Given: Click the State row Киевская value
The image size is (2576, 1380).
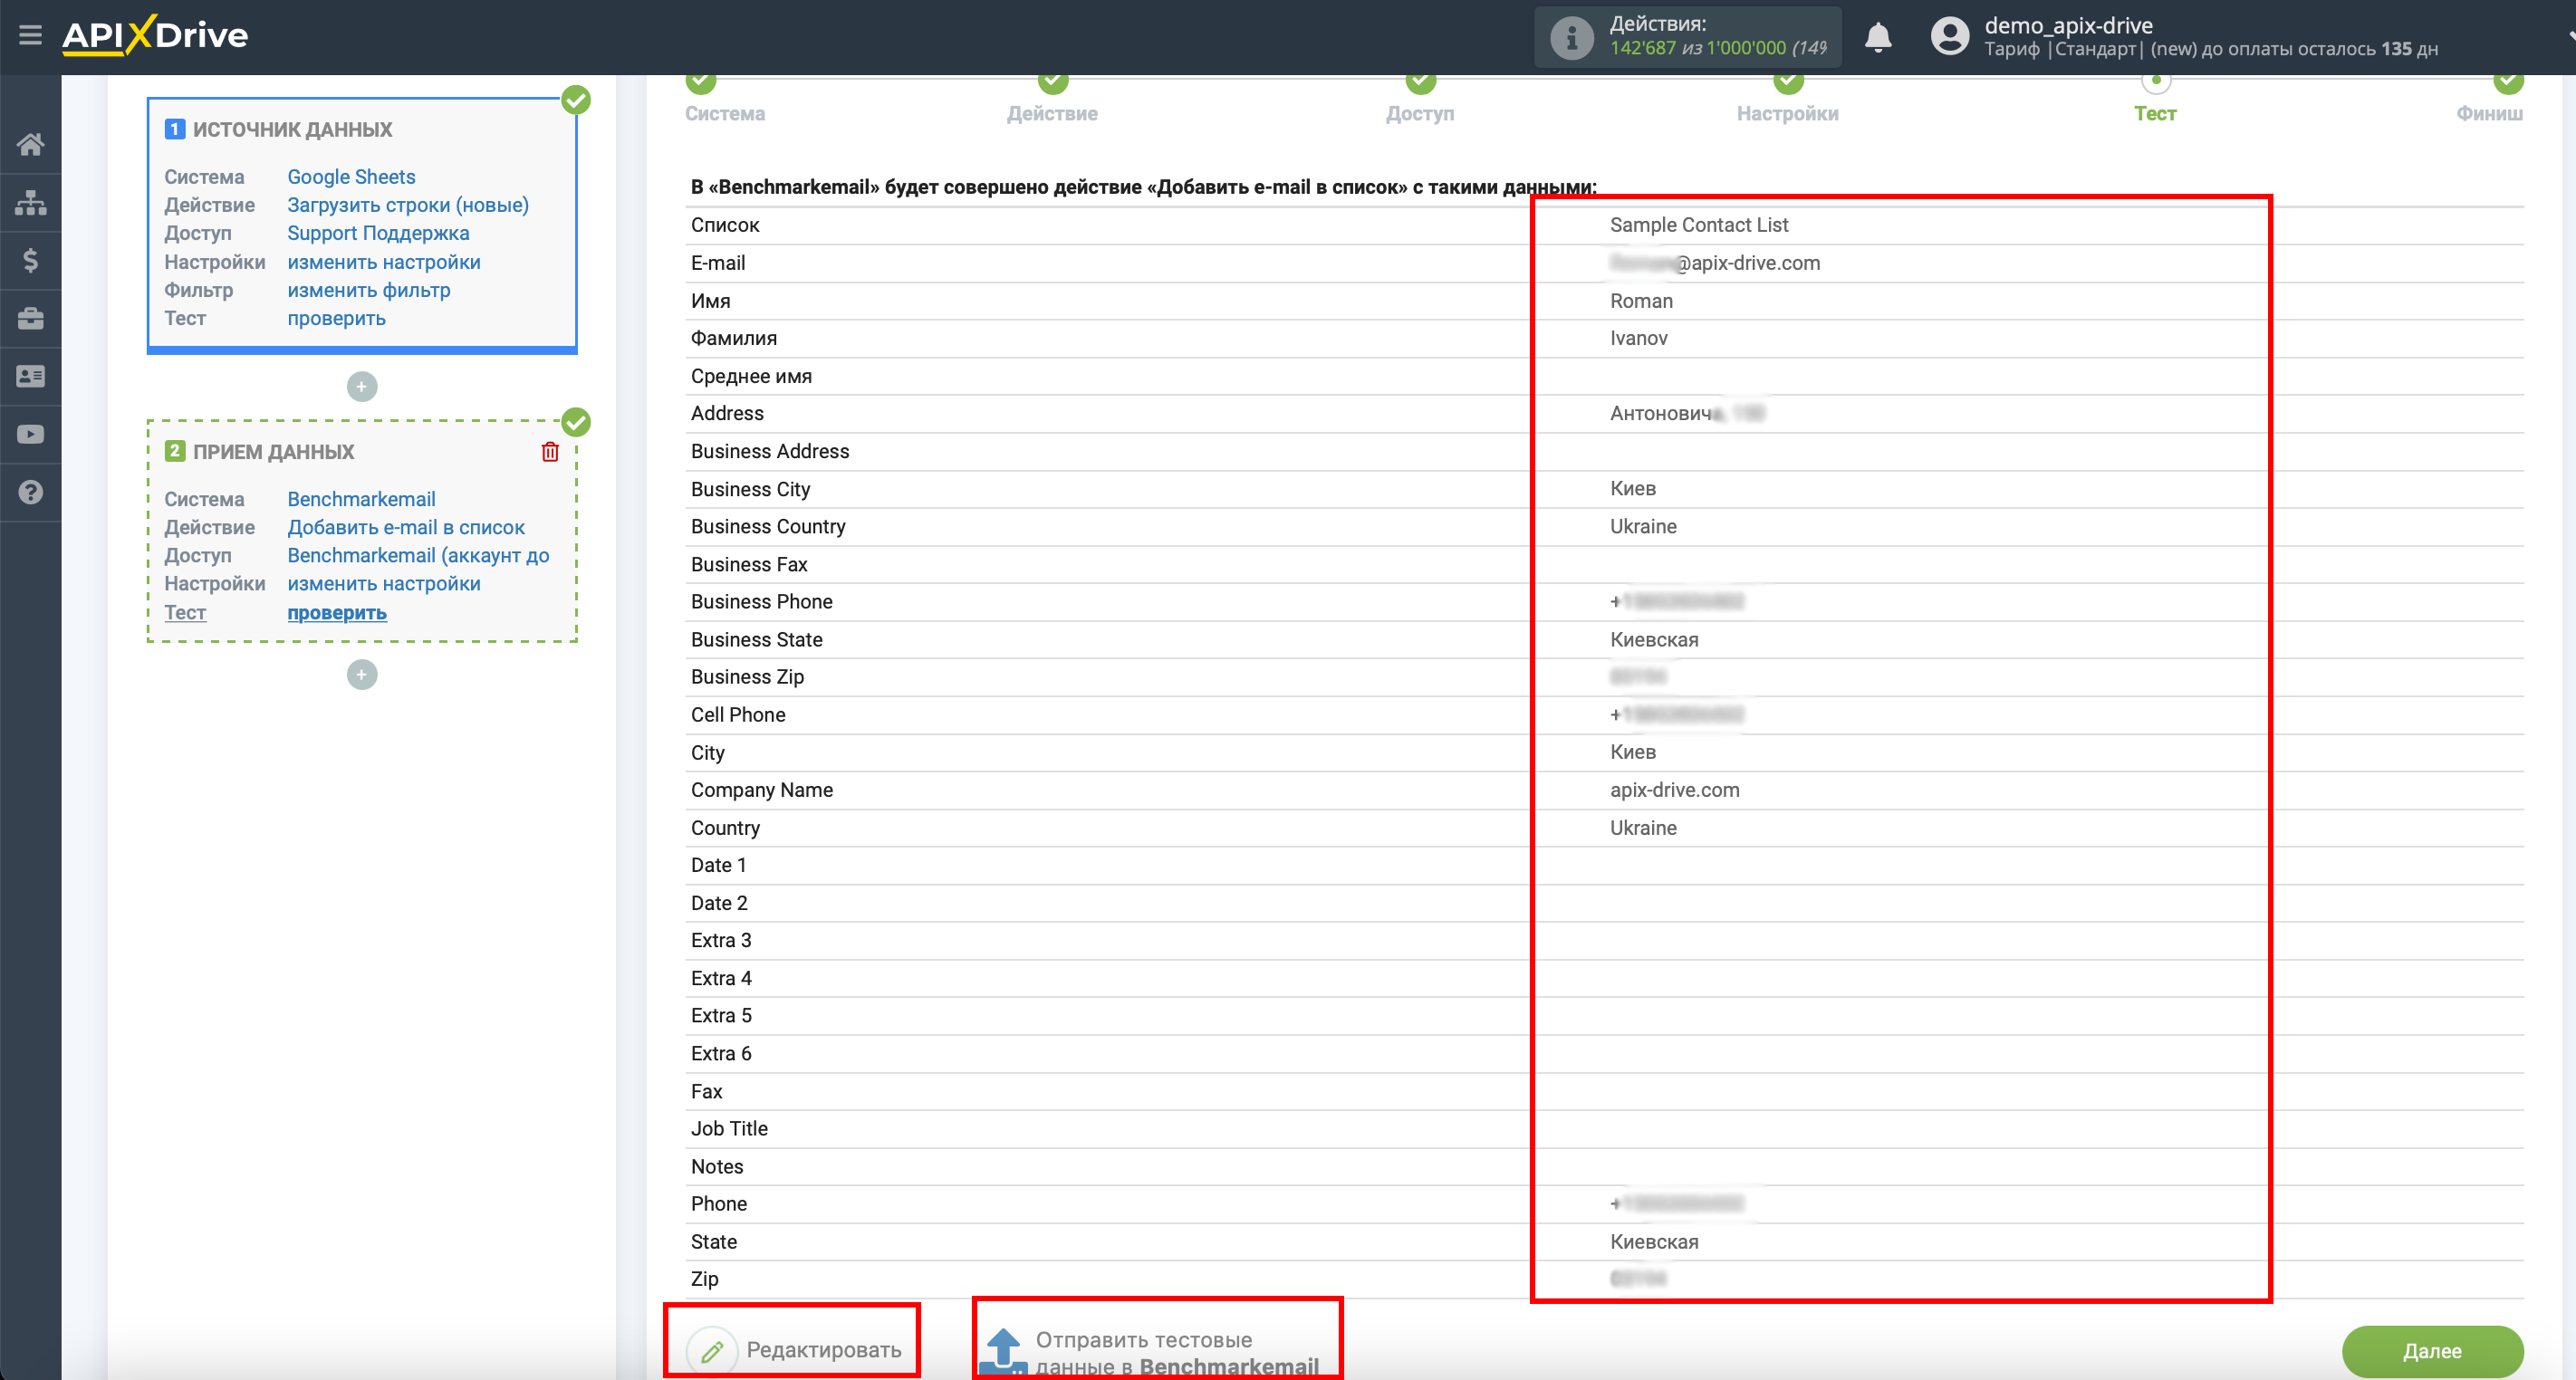Looking at the screenshot, I should [1653, 1242].
